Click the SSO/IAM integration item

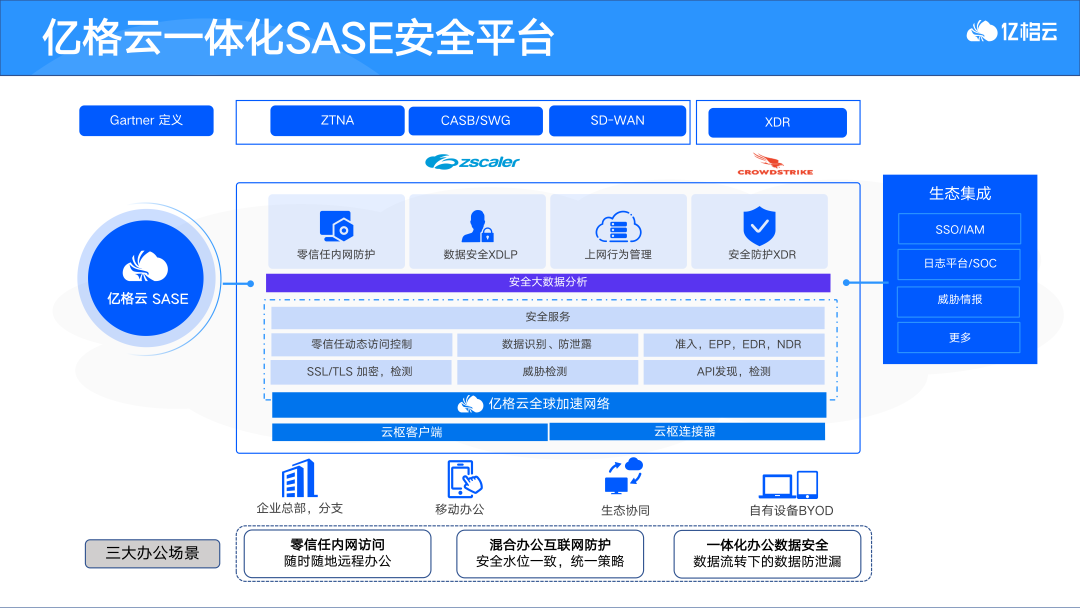[959, 229]
